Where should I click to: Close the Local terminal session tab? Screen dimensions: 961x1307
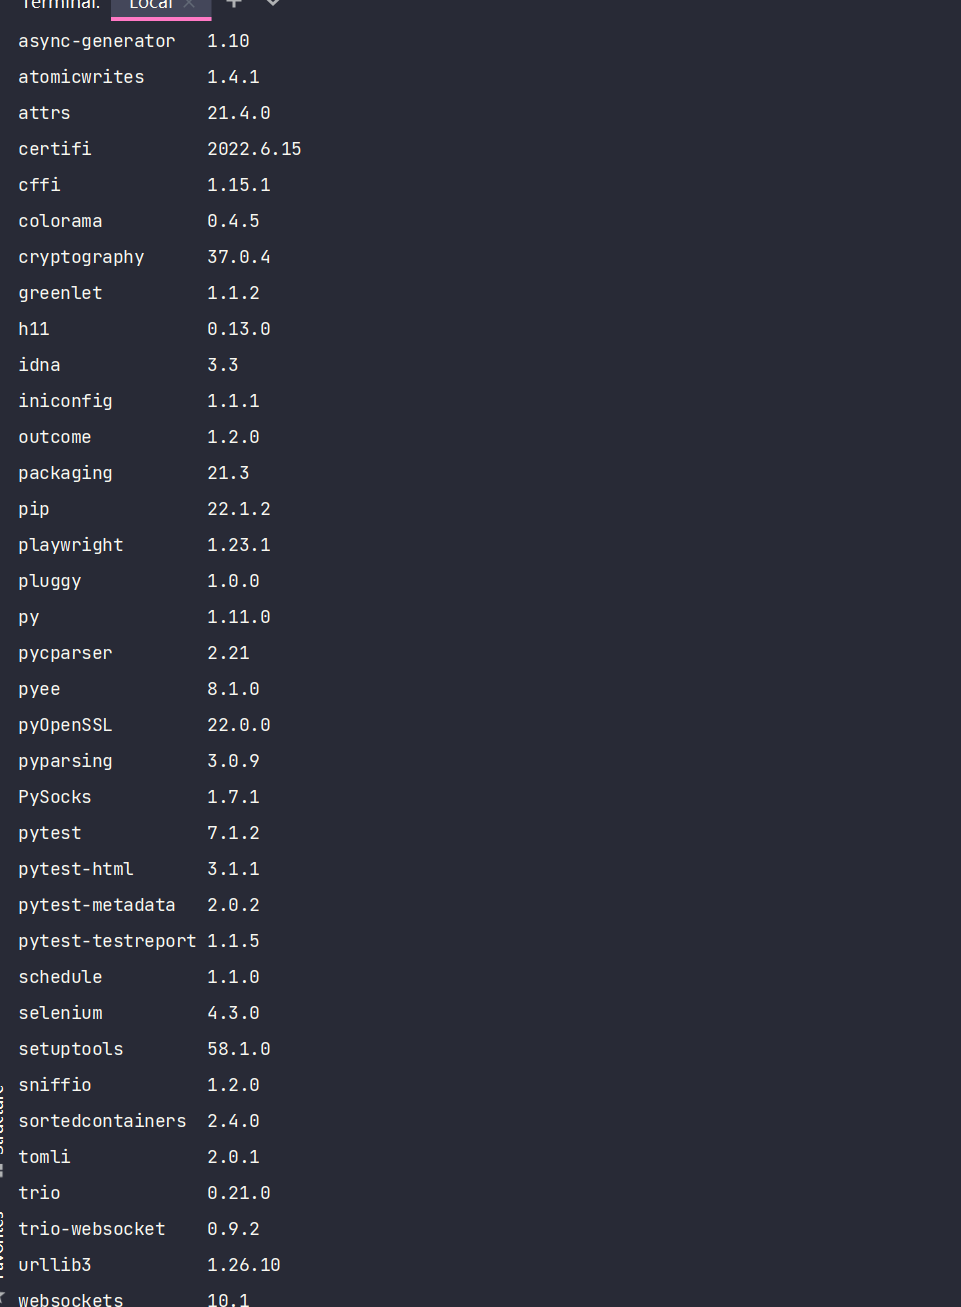click(189, 4)
